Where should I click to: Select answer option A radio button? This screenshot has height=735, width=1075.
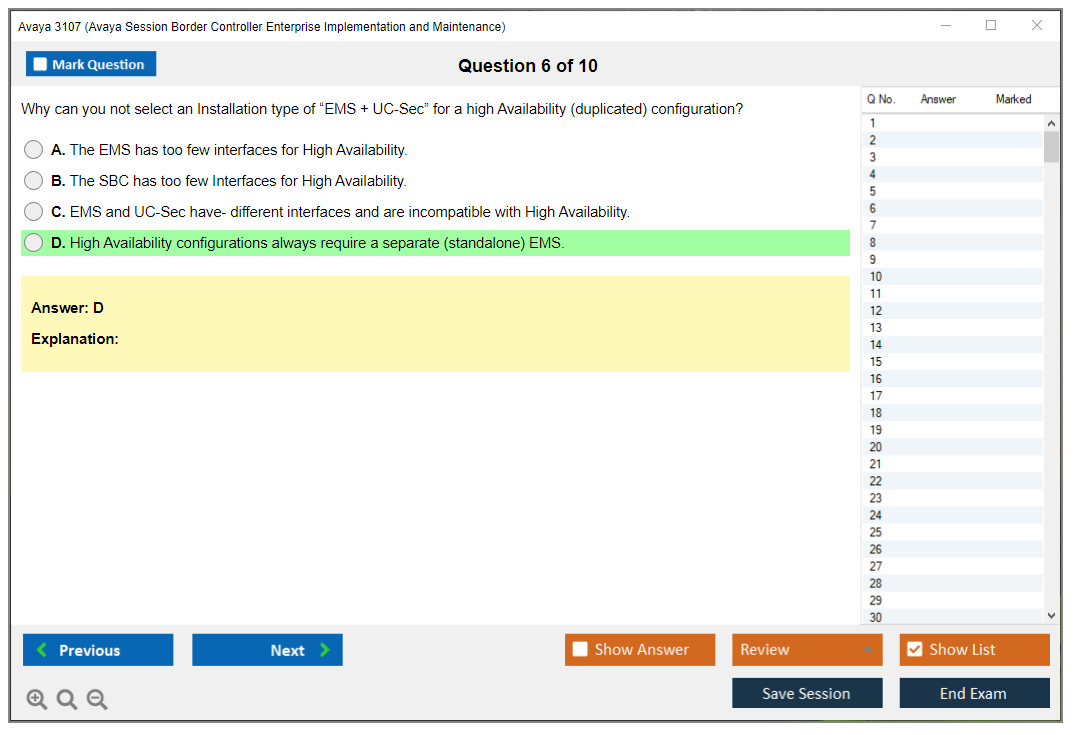pyautogui.click(x=34, y=150)
